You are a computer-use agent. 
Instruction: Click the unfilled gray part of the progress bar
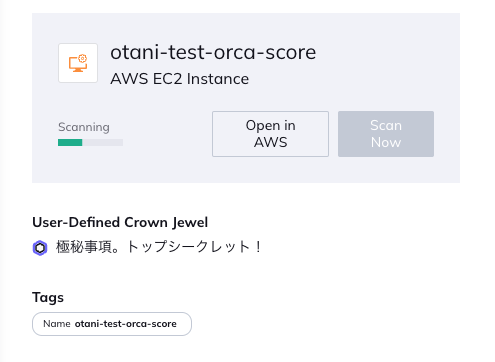(x=103, y=143)
